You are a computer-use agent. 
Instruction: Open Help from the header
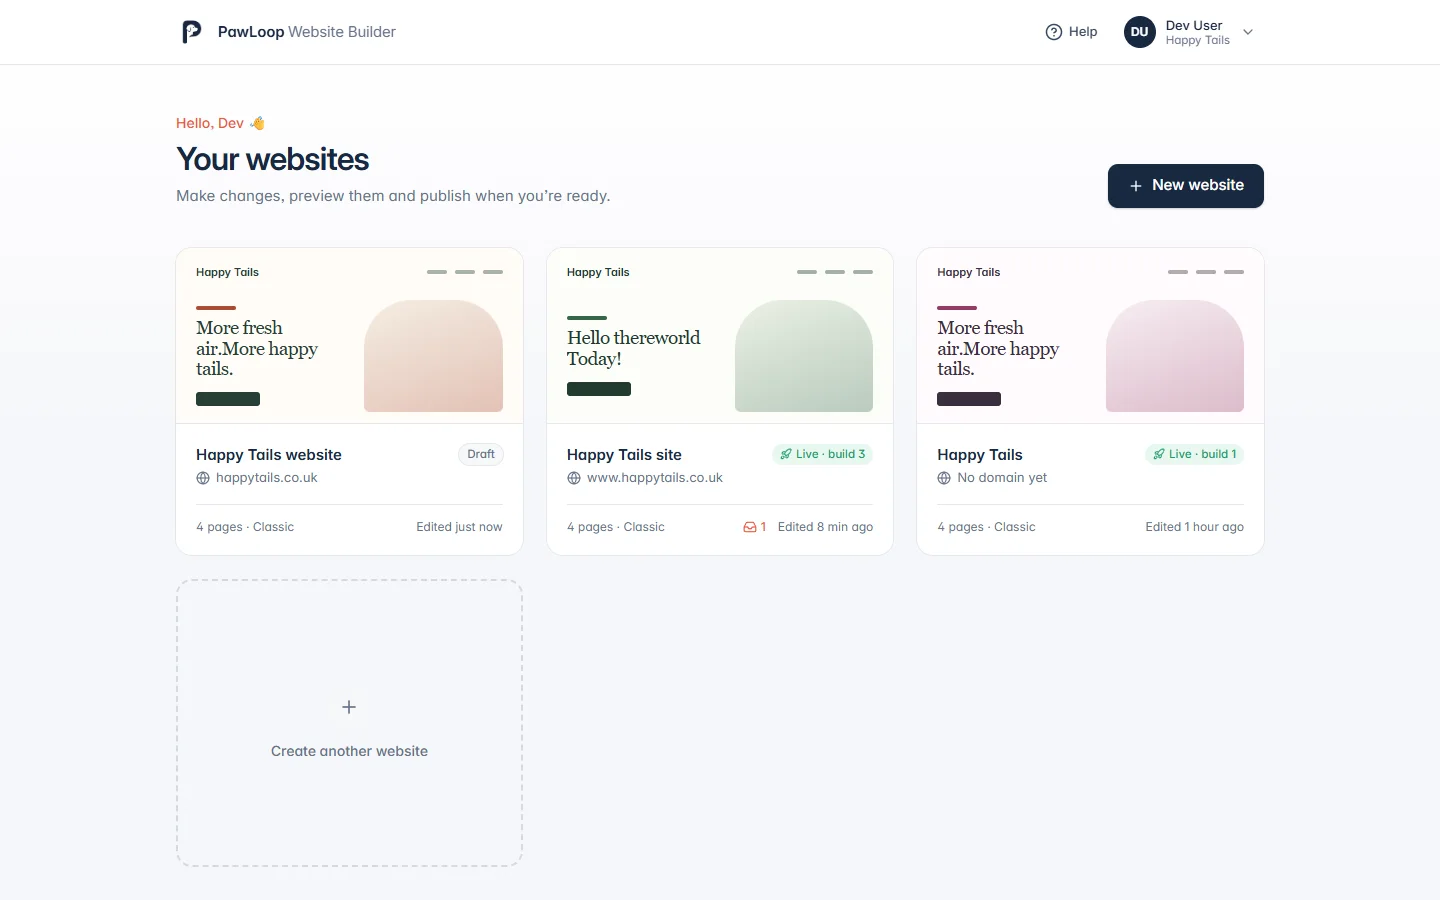click(1071, 32)
